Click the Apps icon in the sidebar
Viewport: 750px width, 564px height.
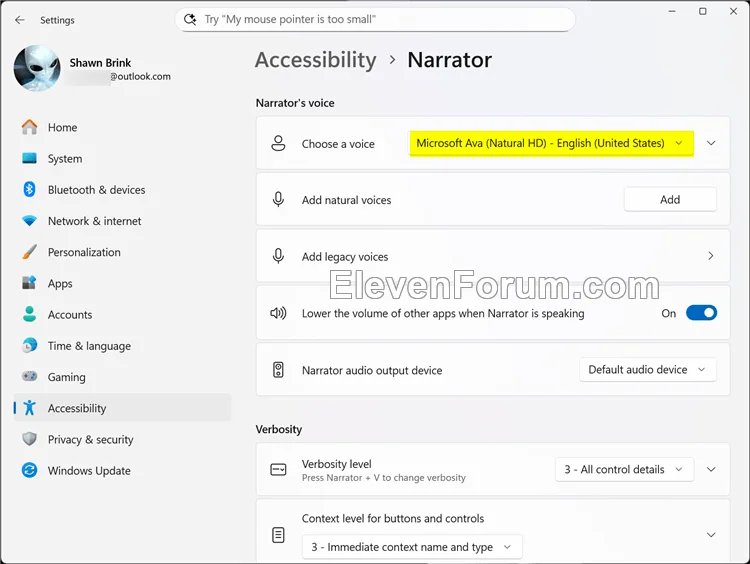(x=30, y=283)
